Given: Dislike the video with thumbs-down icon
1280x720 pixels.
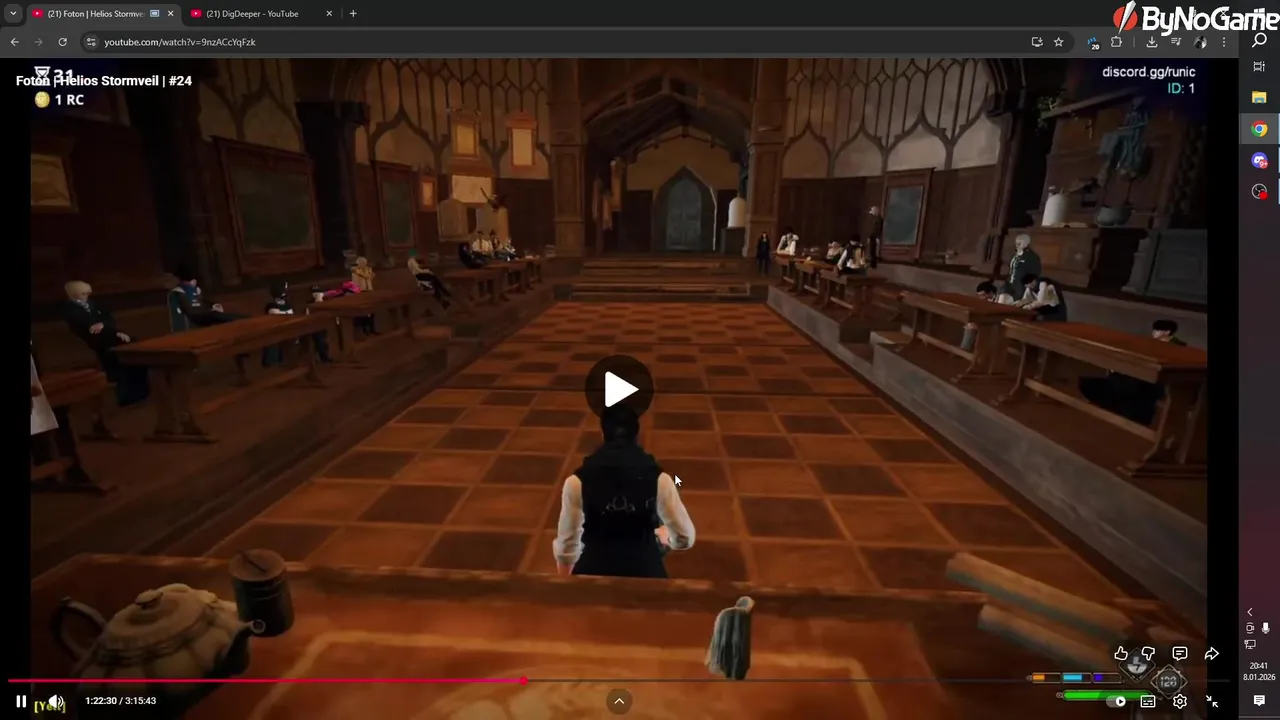Looking at the screenshot, I should (x=1149, y=654).
